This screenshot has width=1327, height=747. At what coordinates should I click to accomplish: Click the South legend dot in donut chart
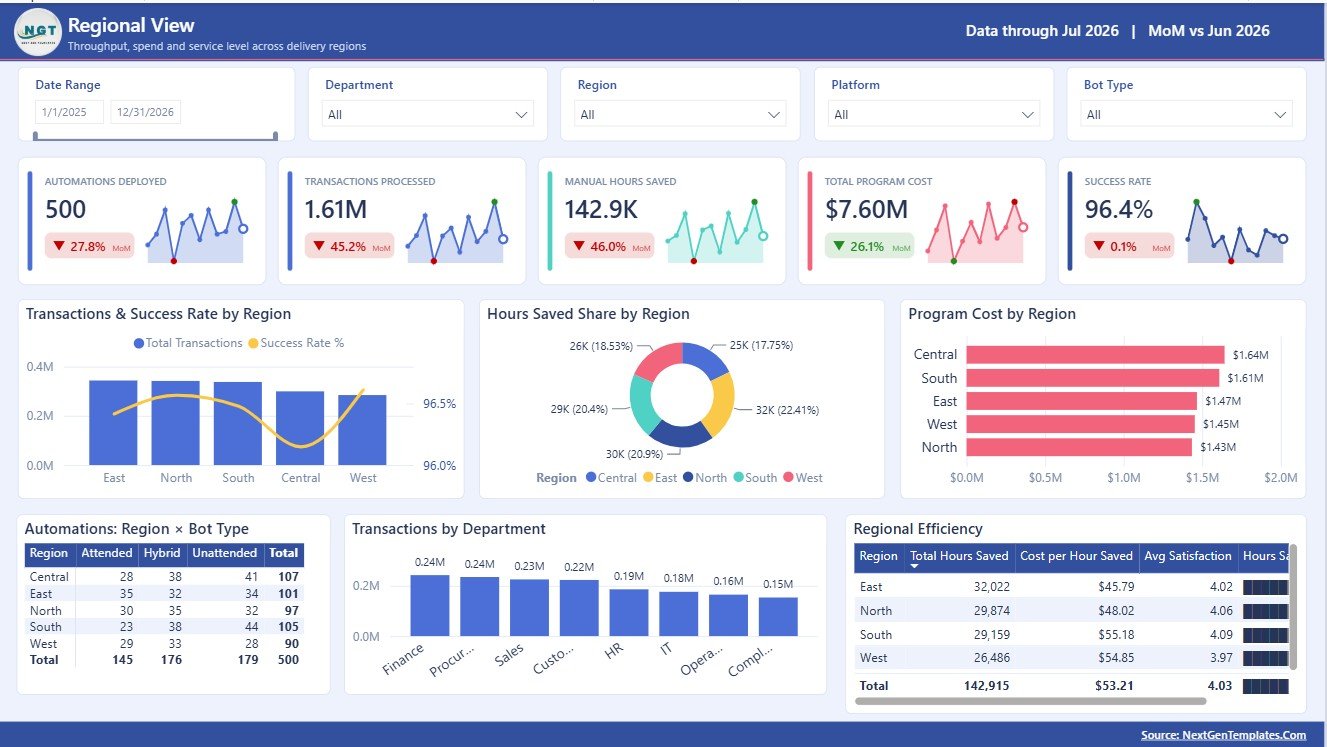(738, 478)
